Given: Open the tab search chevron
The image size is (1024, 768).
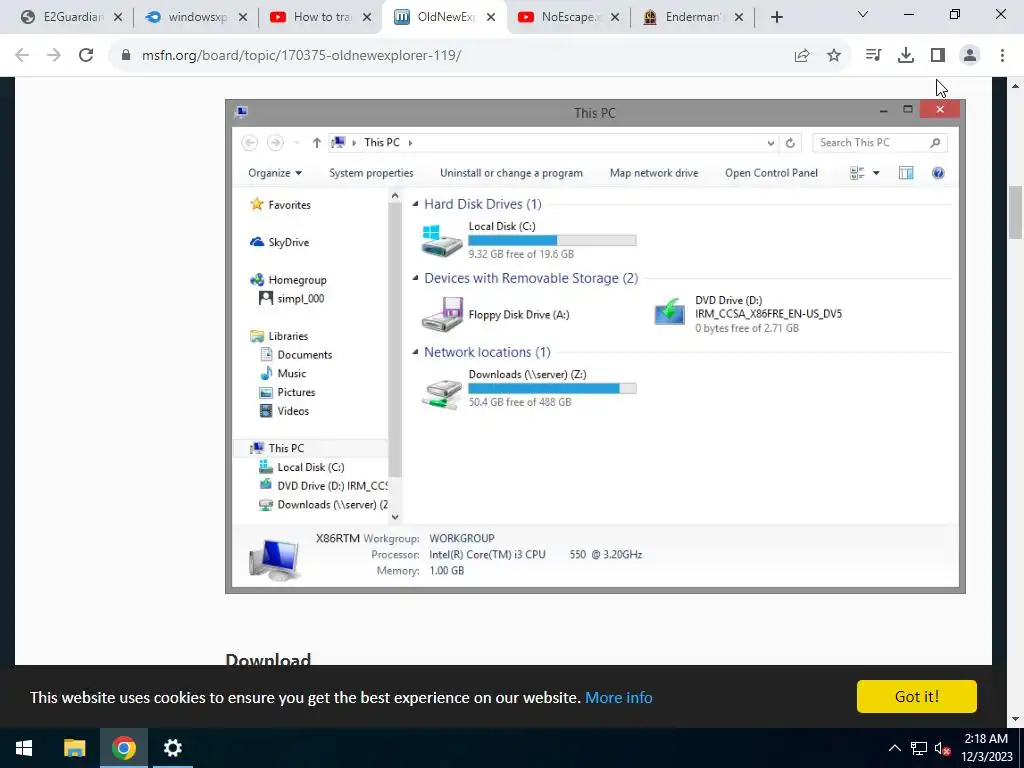Looking at the screenshot, I should 863,14.
